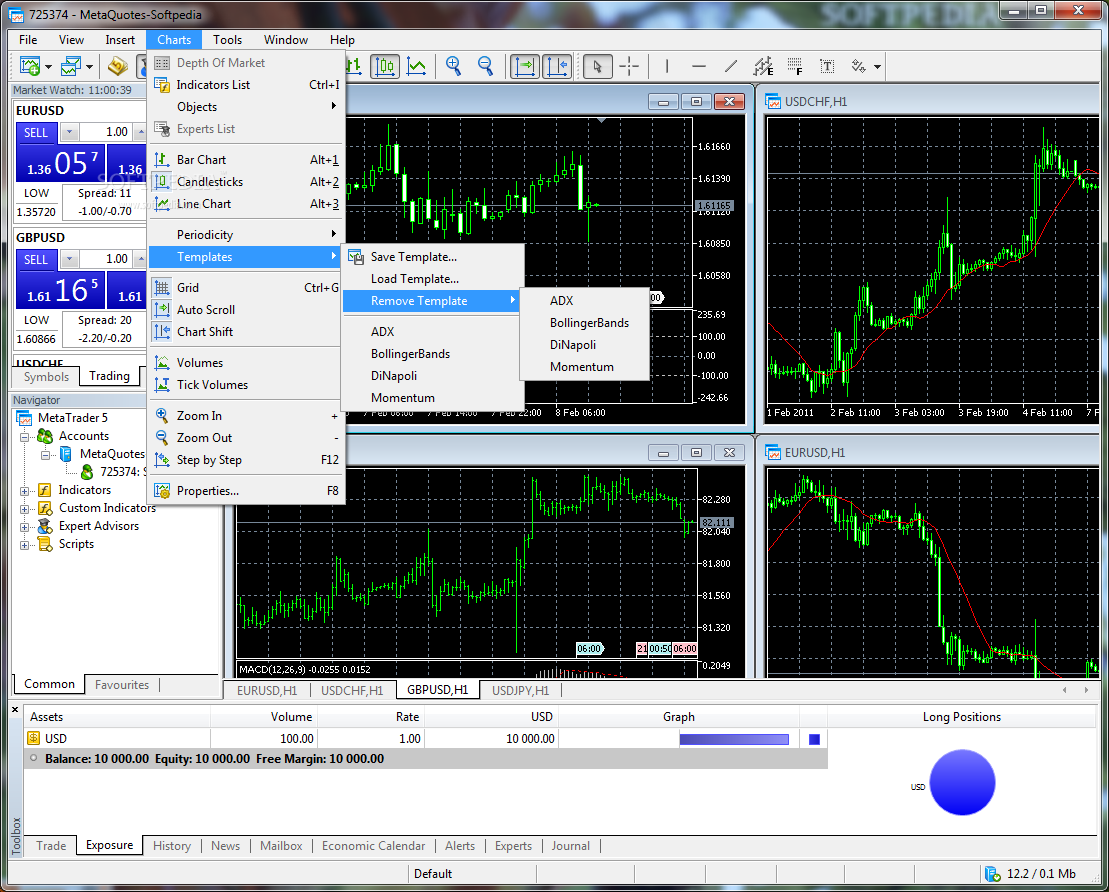Choose Bar Chart menu entry
The width and height of the screenshot is (1109, 892).
pos(247,160)
